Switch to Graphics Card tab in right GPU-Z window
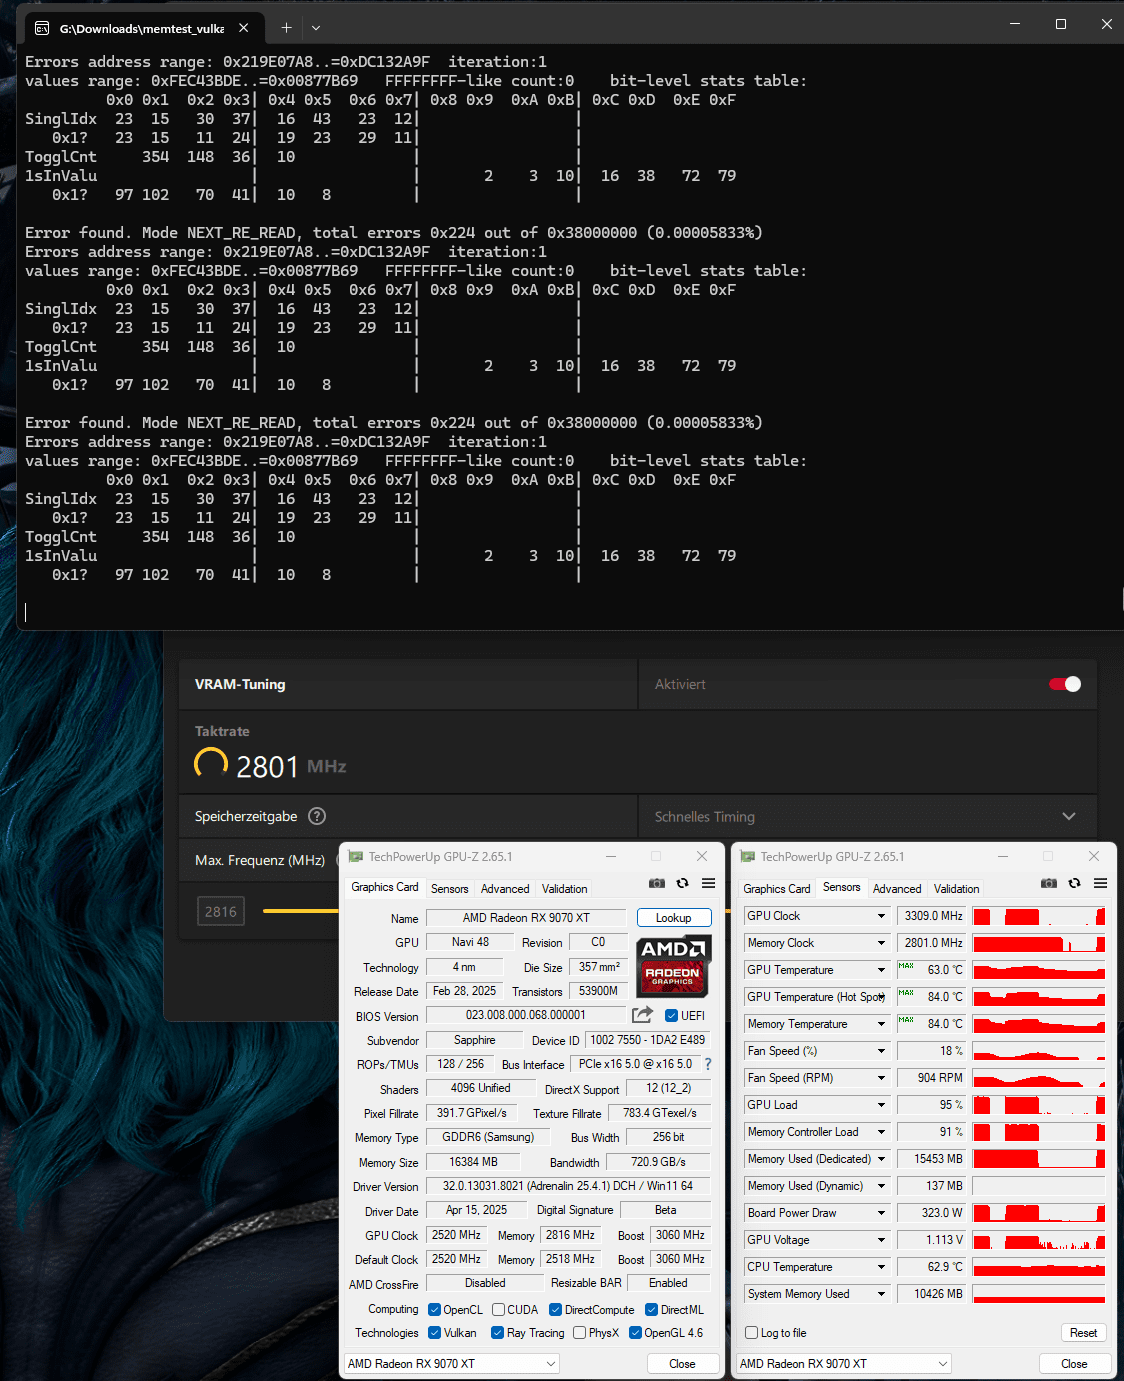Screen dimensions: 1124x1381 (777, 888)
